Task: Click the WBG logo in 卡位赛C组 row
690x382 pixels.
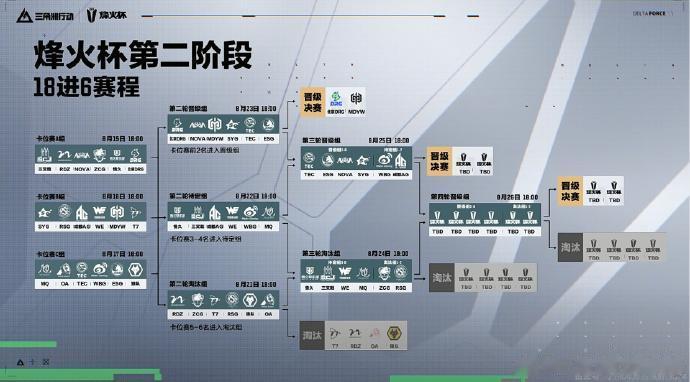Action: tap(100, 269)
